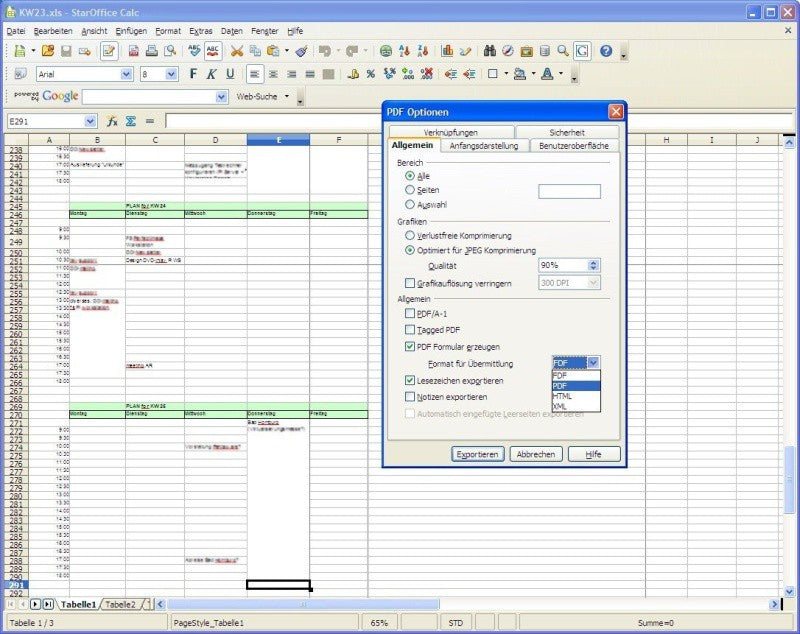Image resolution: width=800 pixels, height=634 pixels.
Task: Check the PDF/A-1 checkbox
Action: [410, 313]
